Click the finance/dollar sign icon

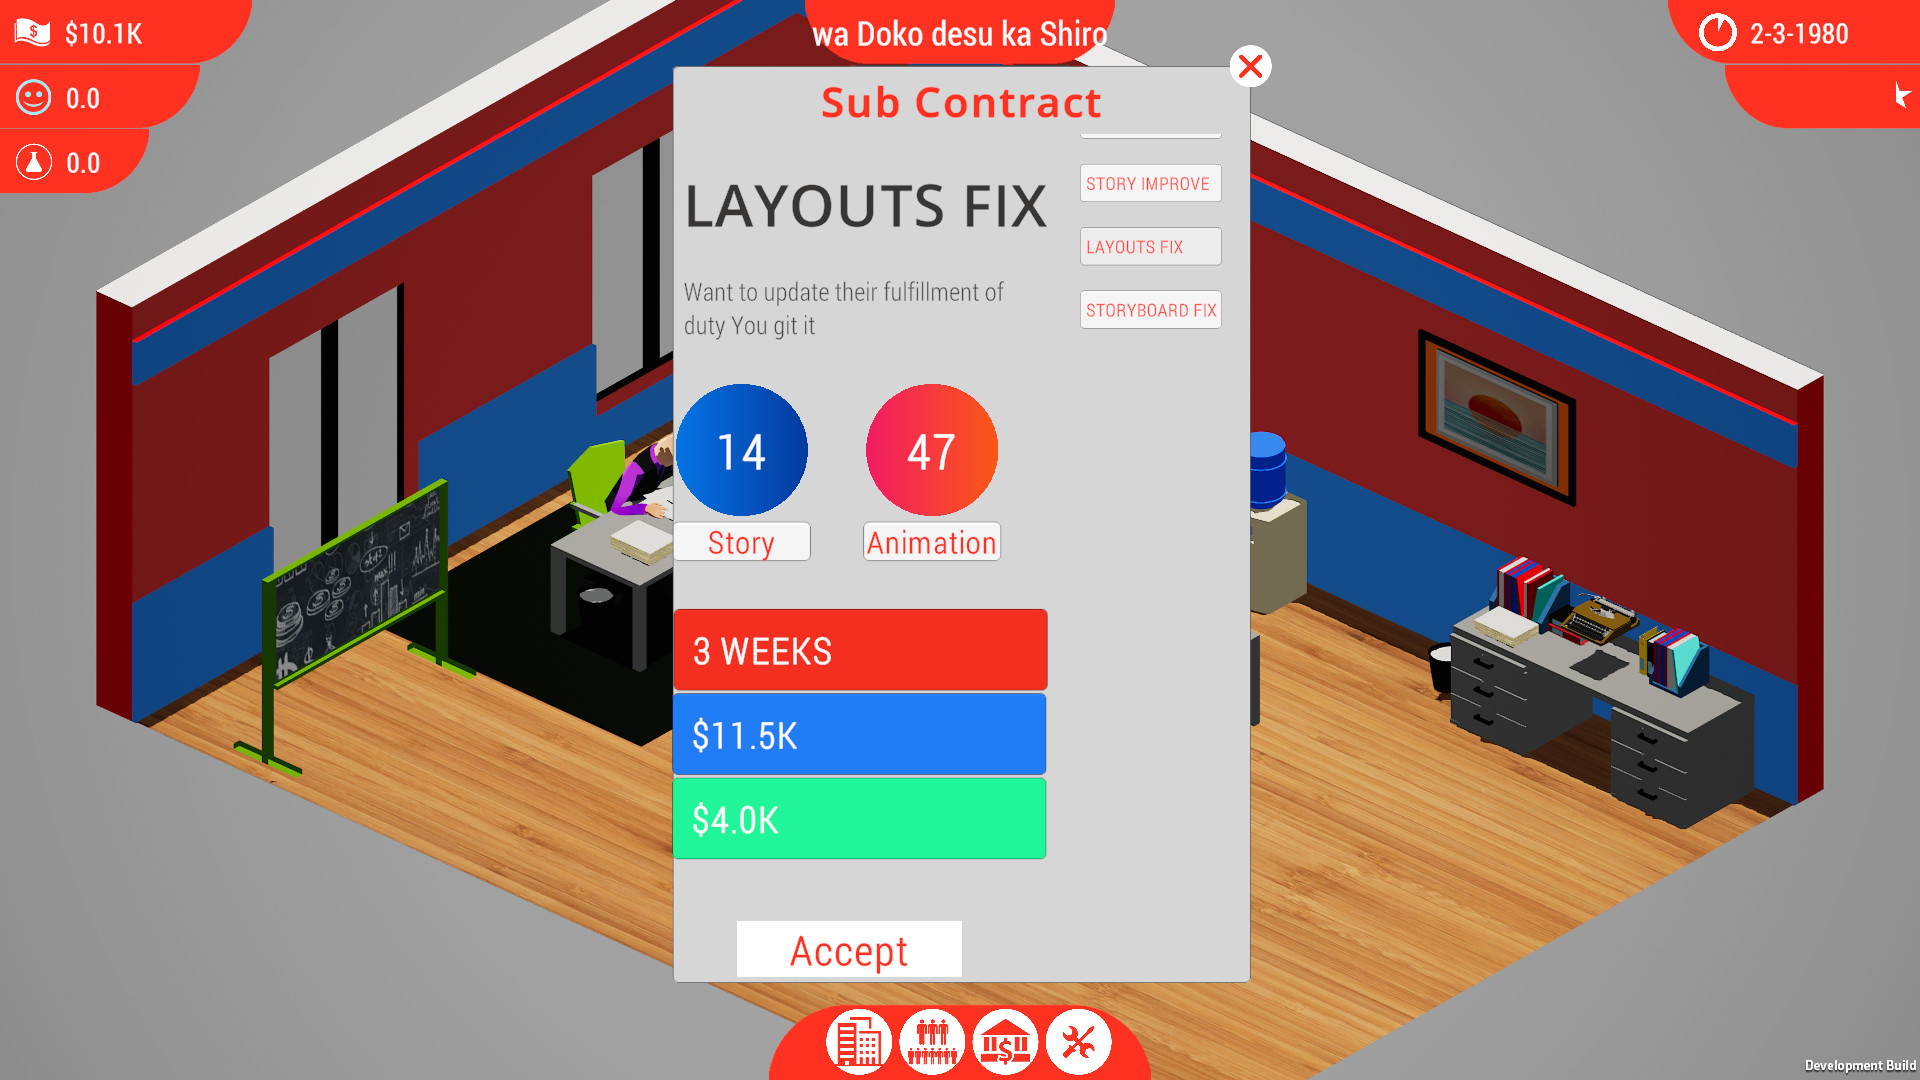coord(1005,1044)
